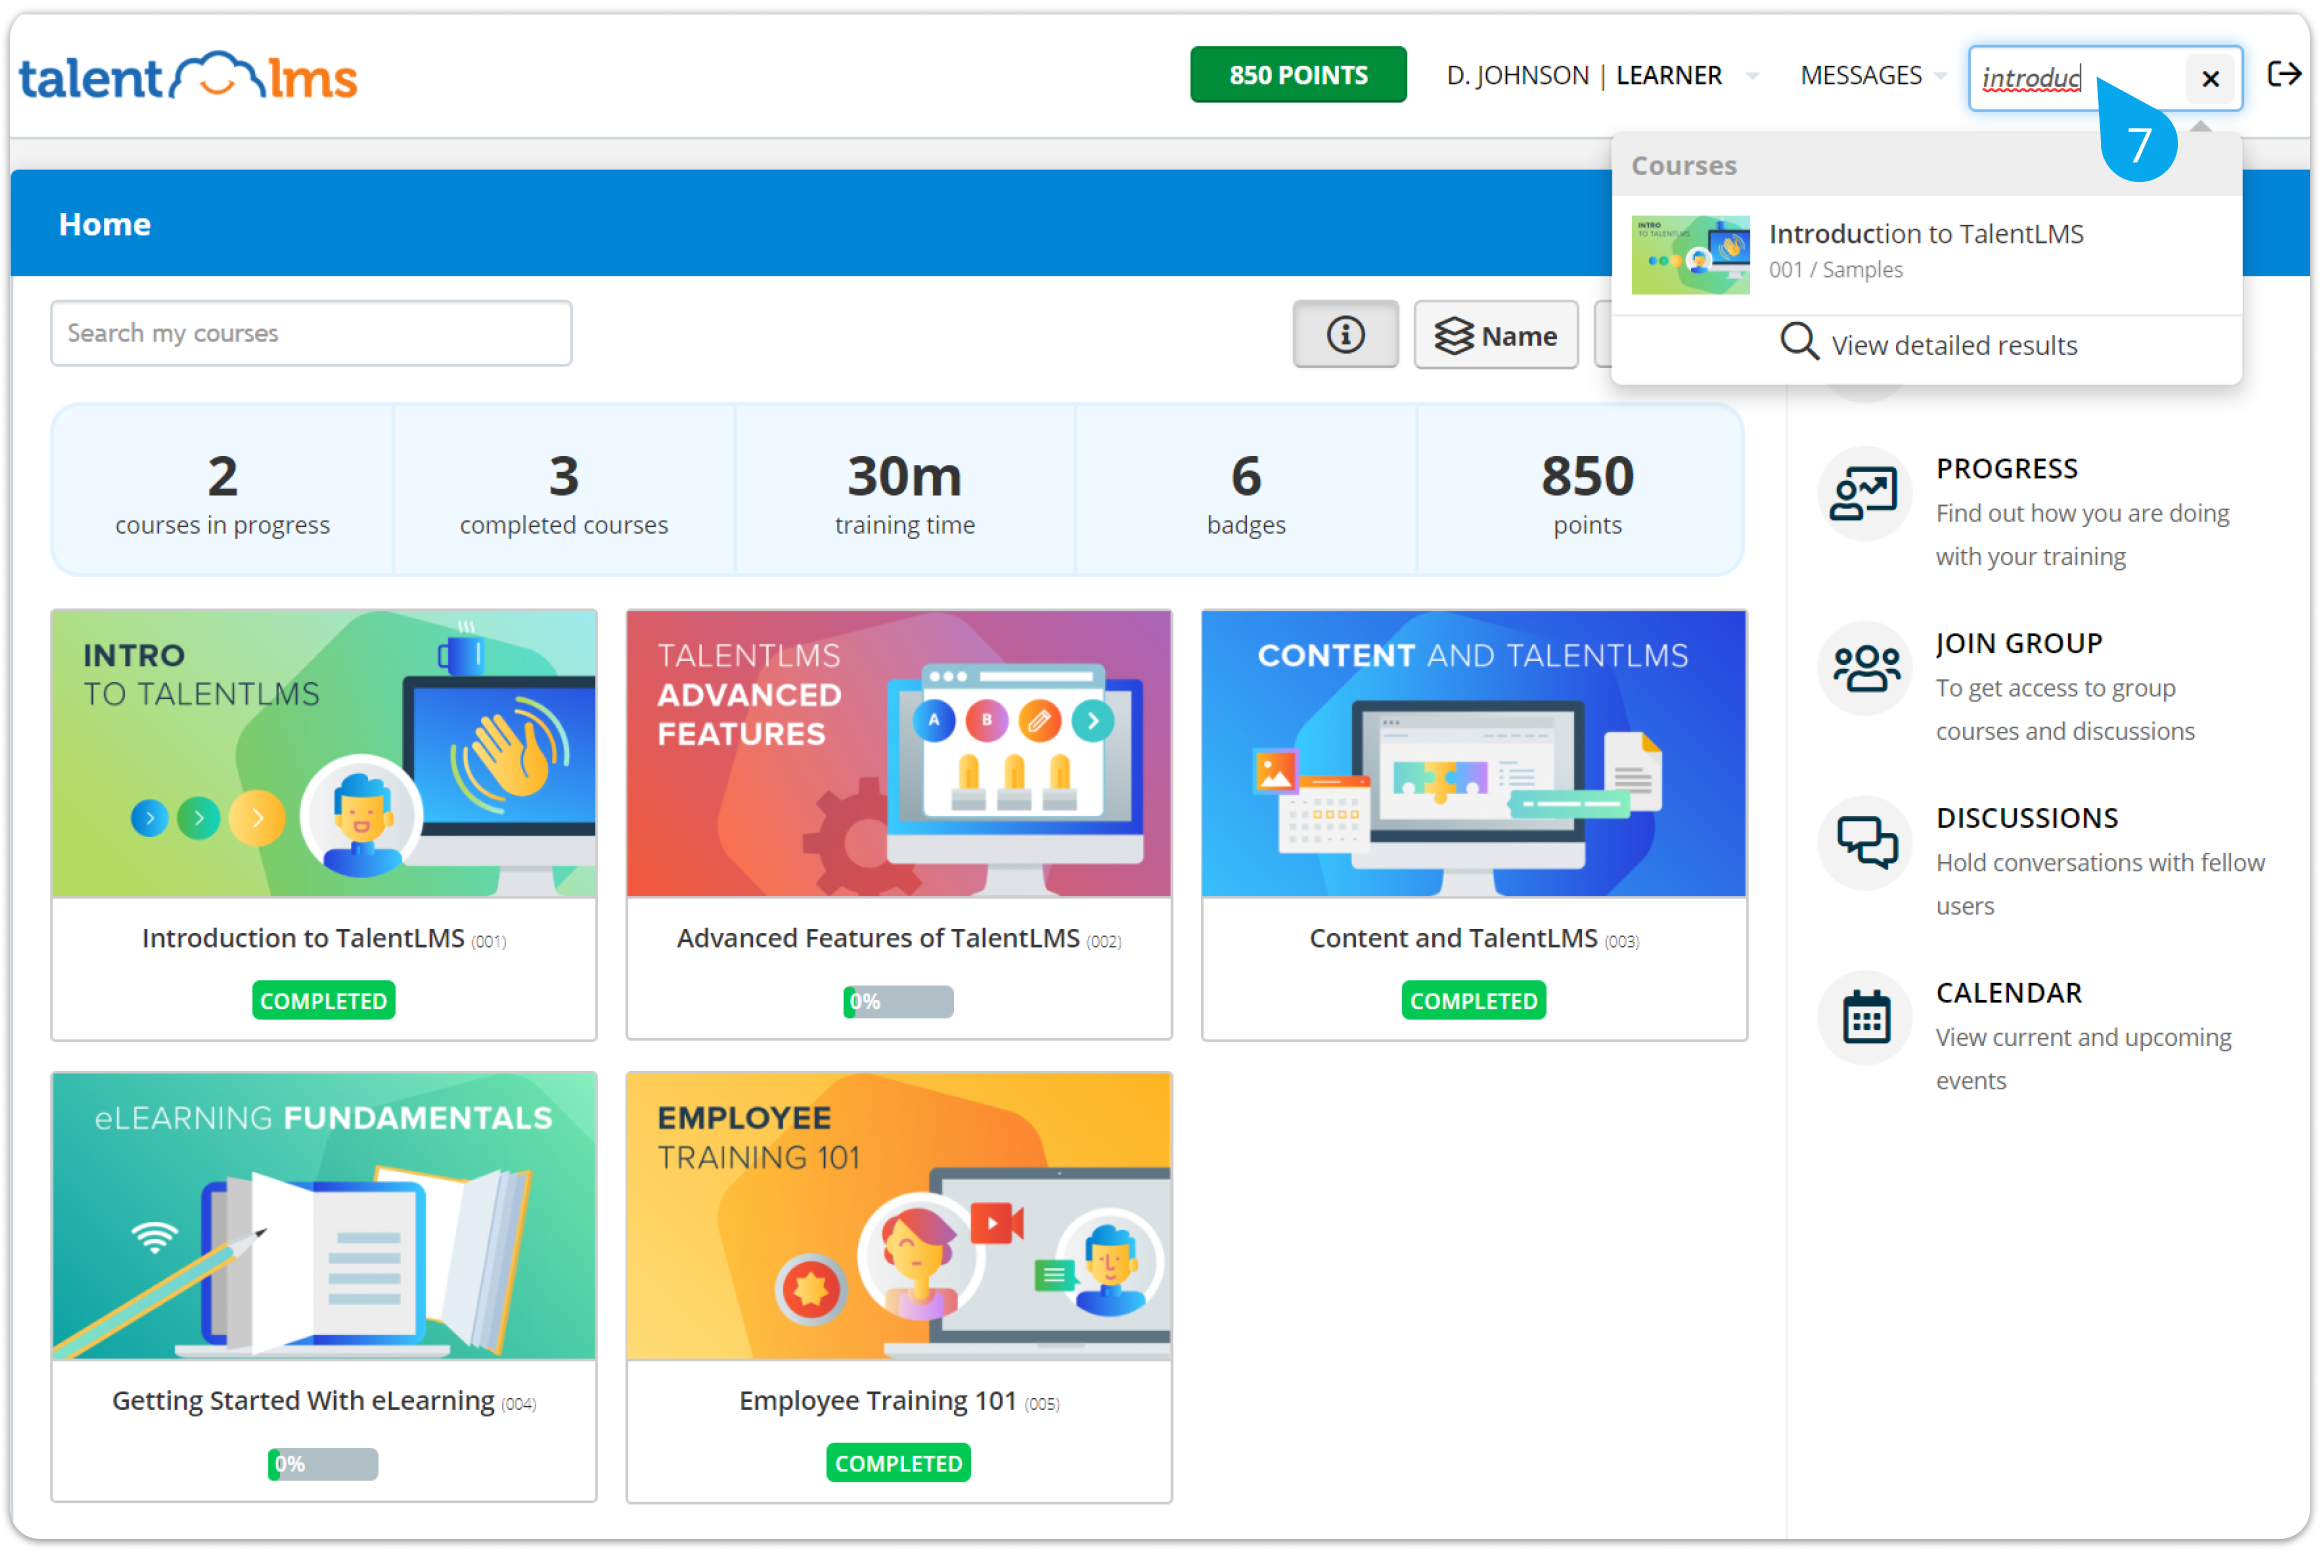Click 'View current and upcoming events' text
Image resolution: width=2320 pixels, height=1551 pixels.
point(2083,1059)
